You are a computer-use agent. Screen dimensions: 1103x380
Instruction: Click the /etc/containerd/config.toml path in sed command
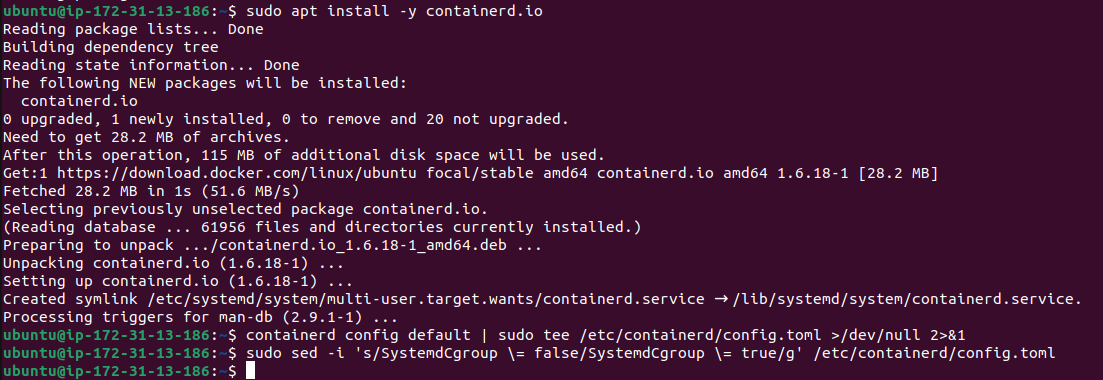934,353
